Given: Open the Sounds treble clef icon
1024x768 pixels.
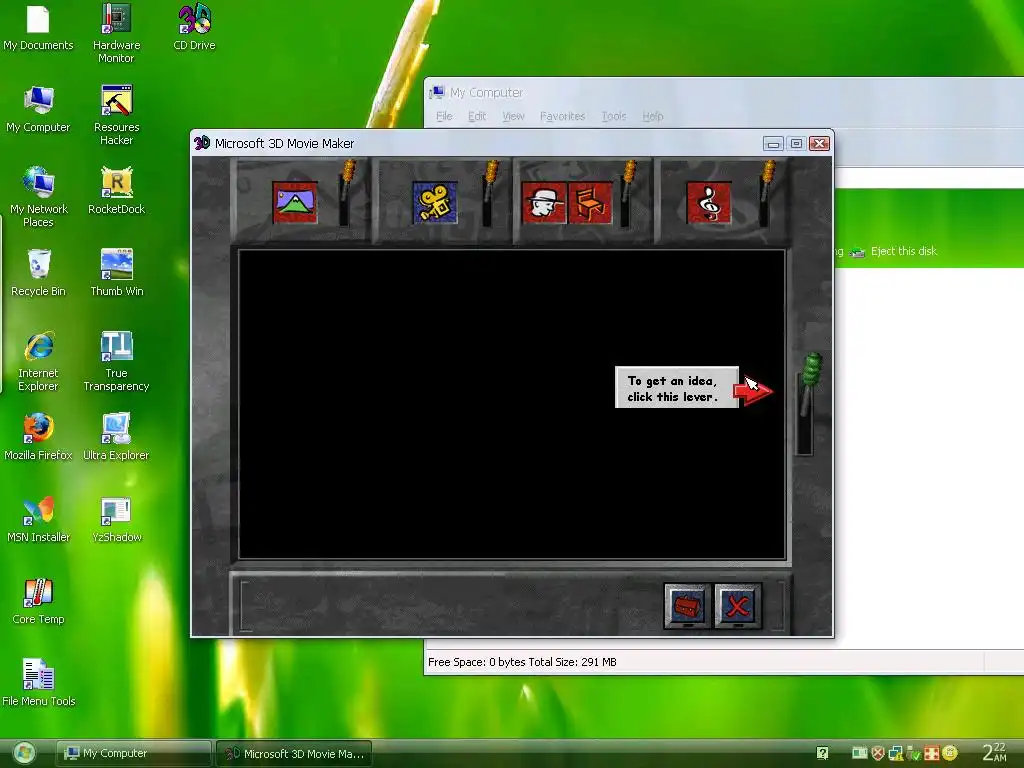Looking at the screenshot, I should 709,202.
